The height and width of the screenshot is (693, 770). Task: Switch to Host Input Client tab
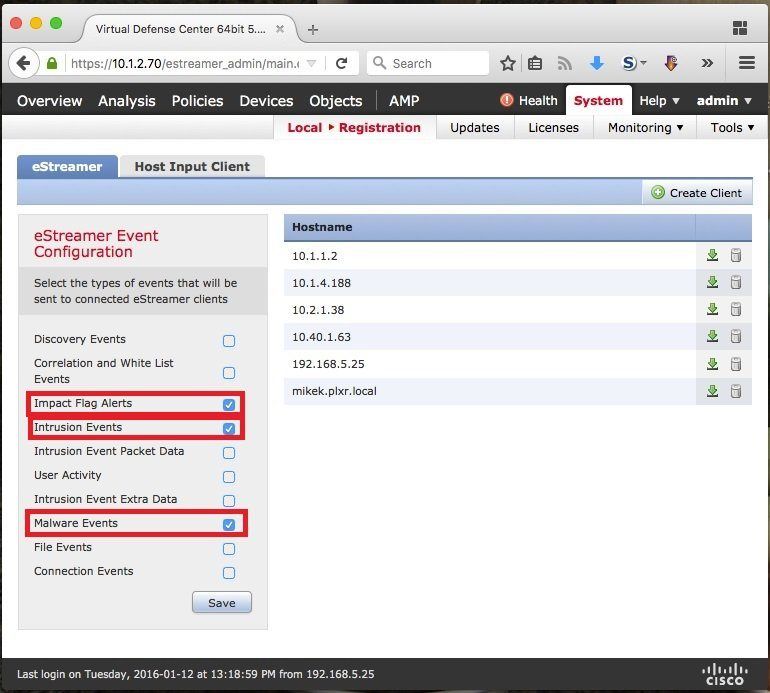point(192,166)
